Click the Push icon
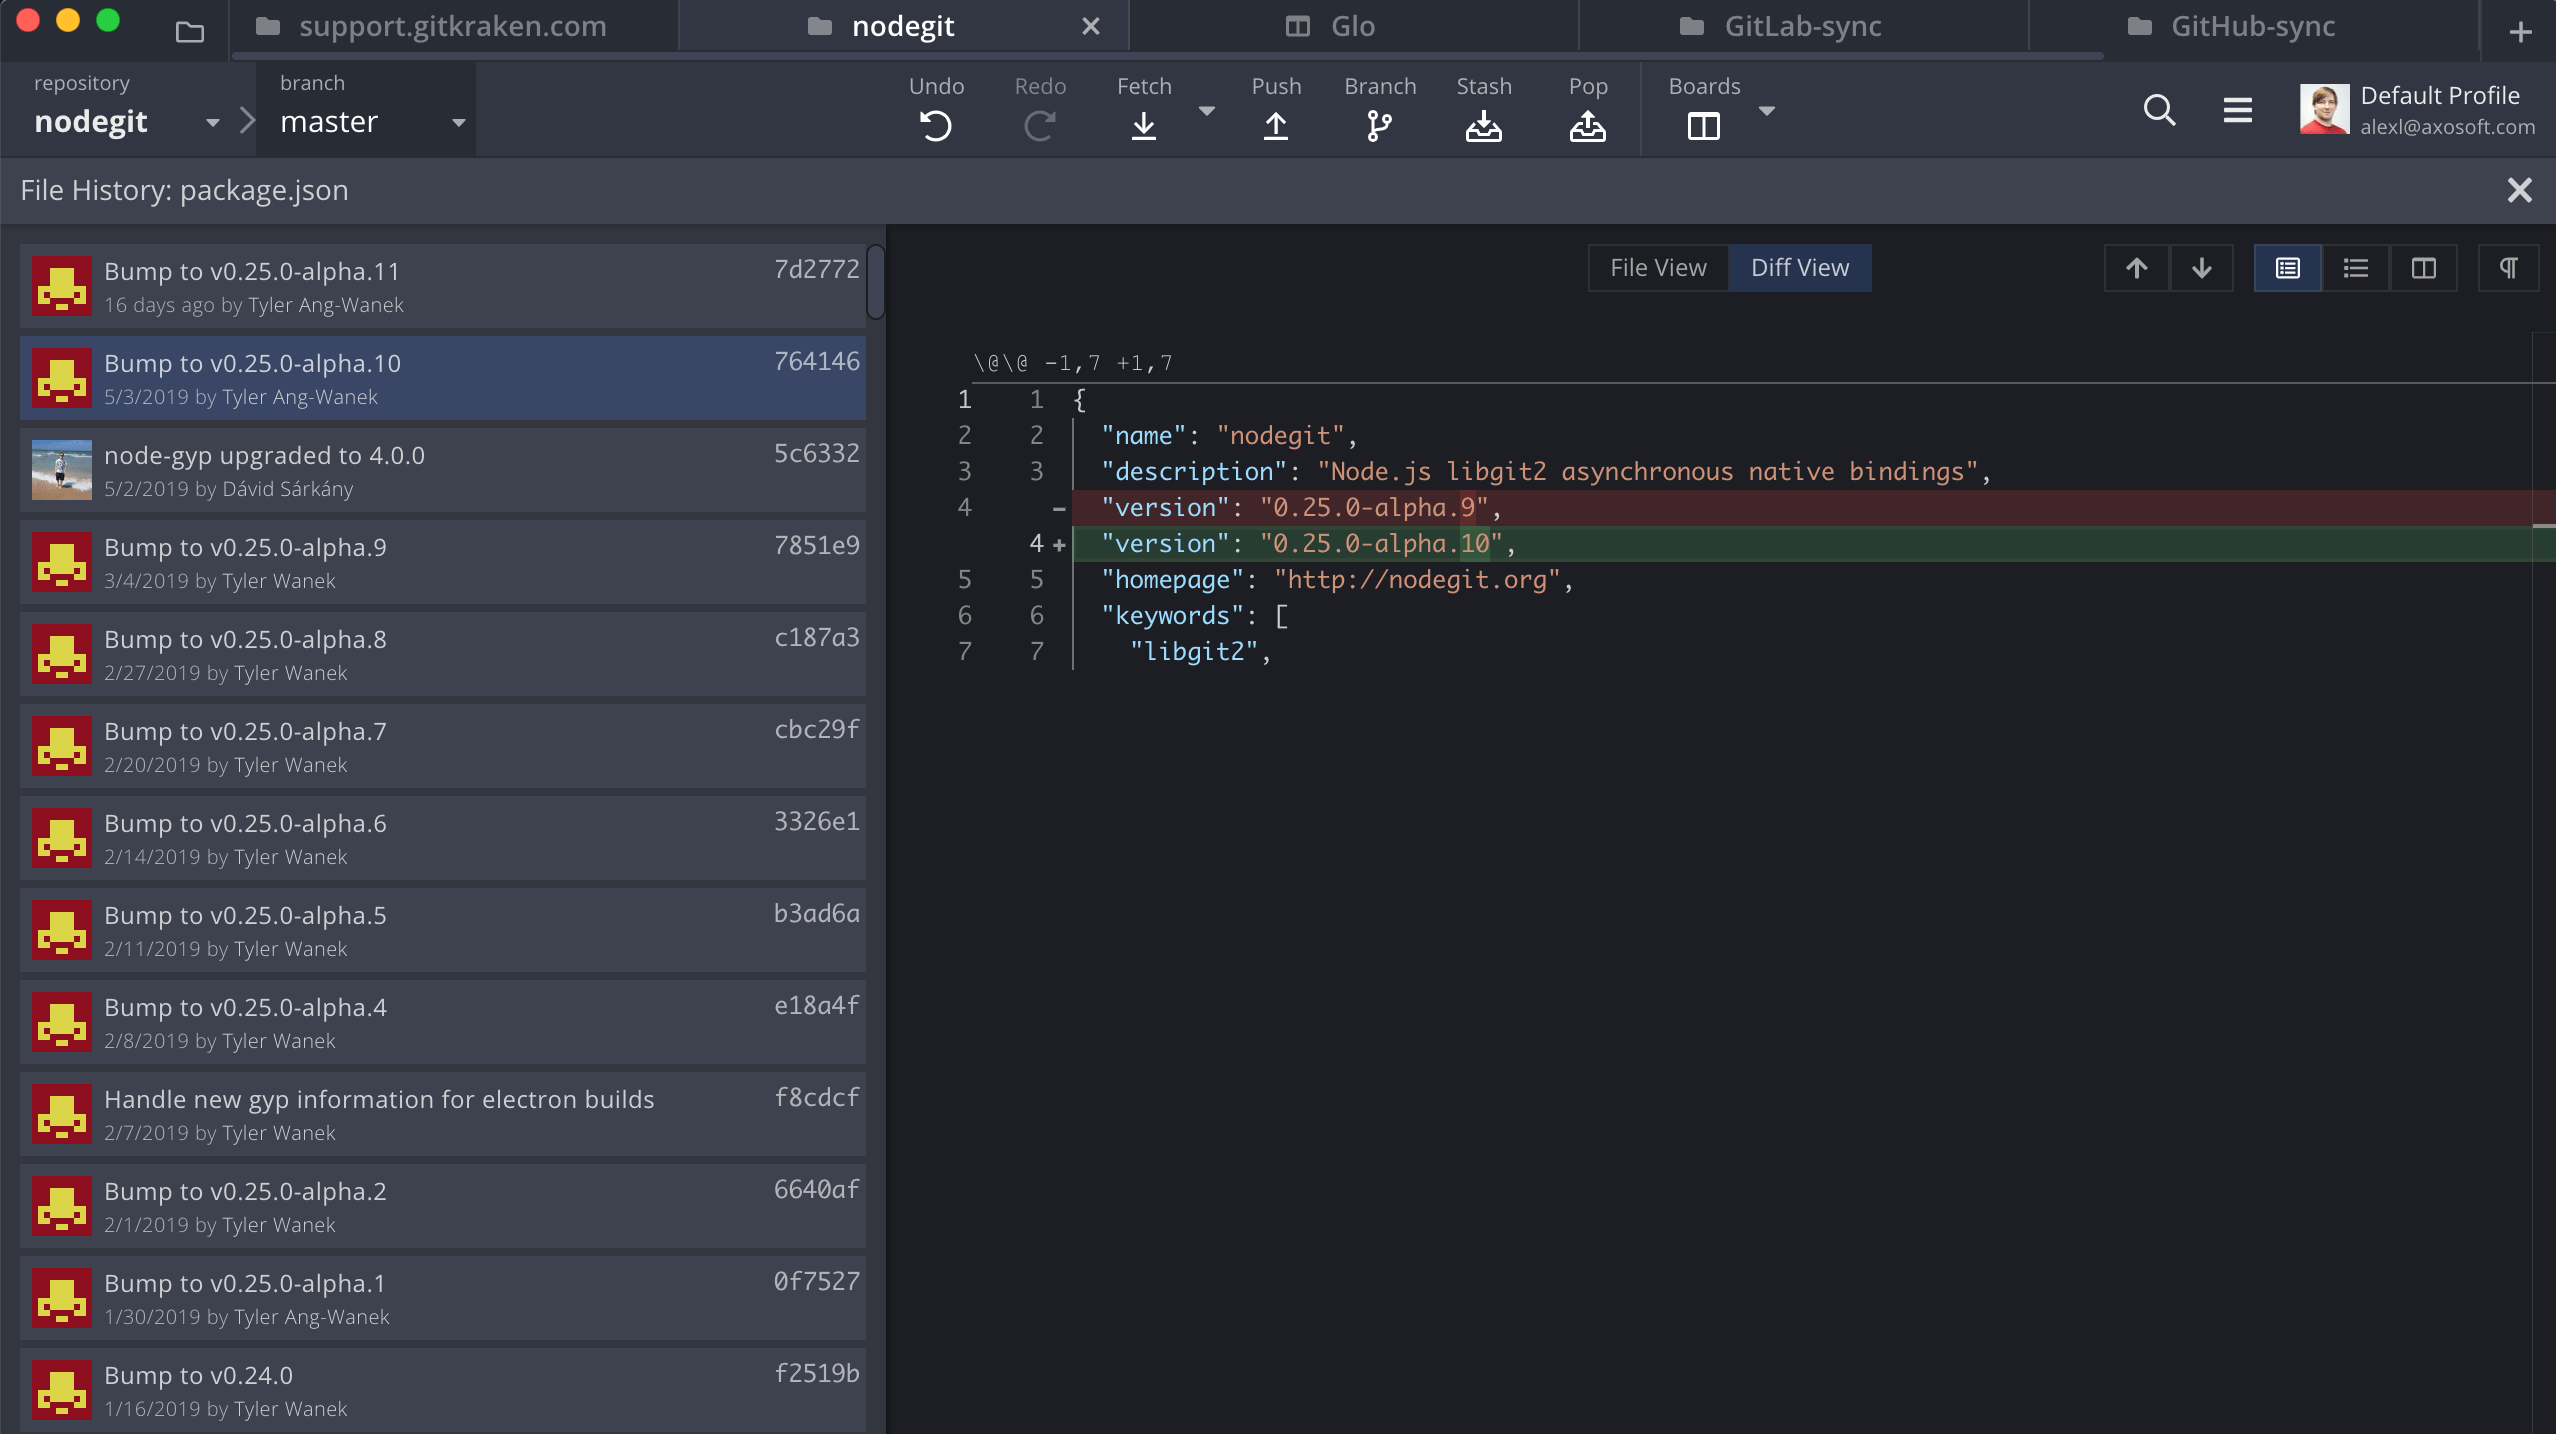Viewport: 2556px width, 1434px height. (1276, 126)
